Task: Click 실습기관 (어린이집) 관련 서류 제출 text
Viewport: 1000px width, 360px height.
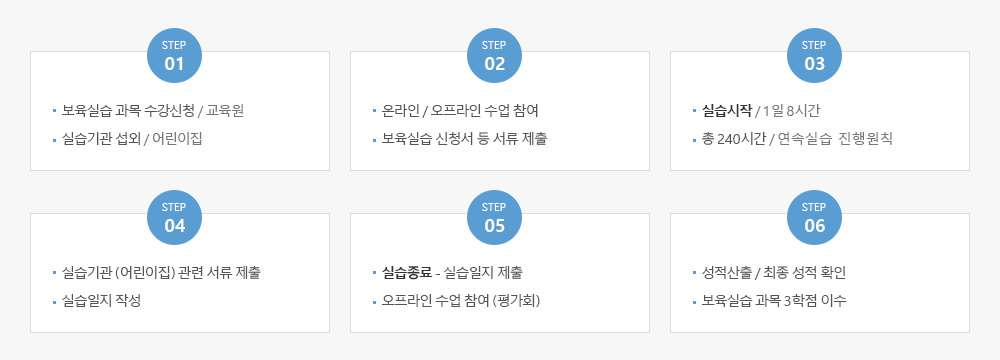Action: (161, 273)
